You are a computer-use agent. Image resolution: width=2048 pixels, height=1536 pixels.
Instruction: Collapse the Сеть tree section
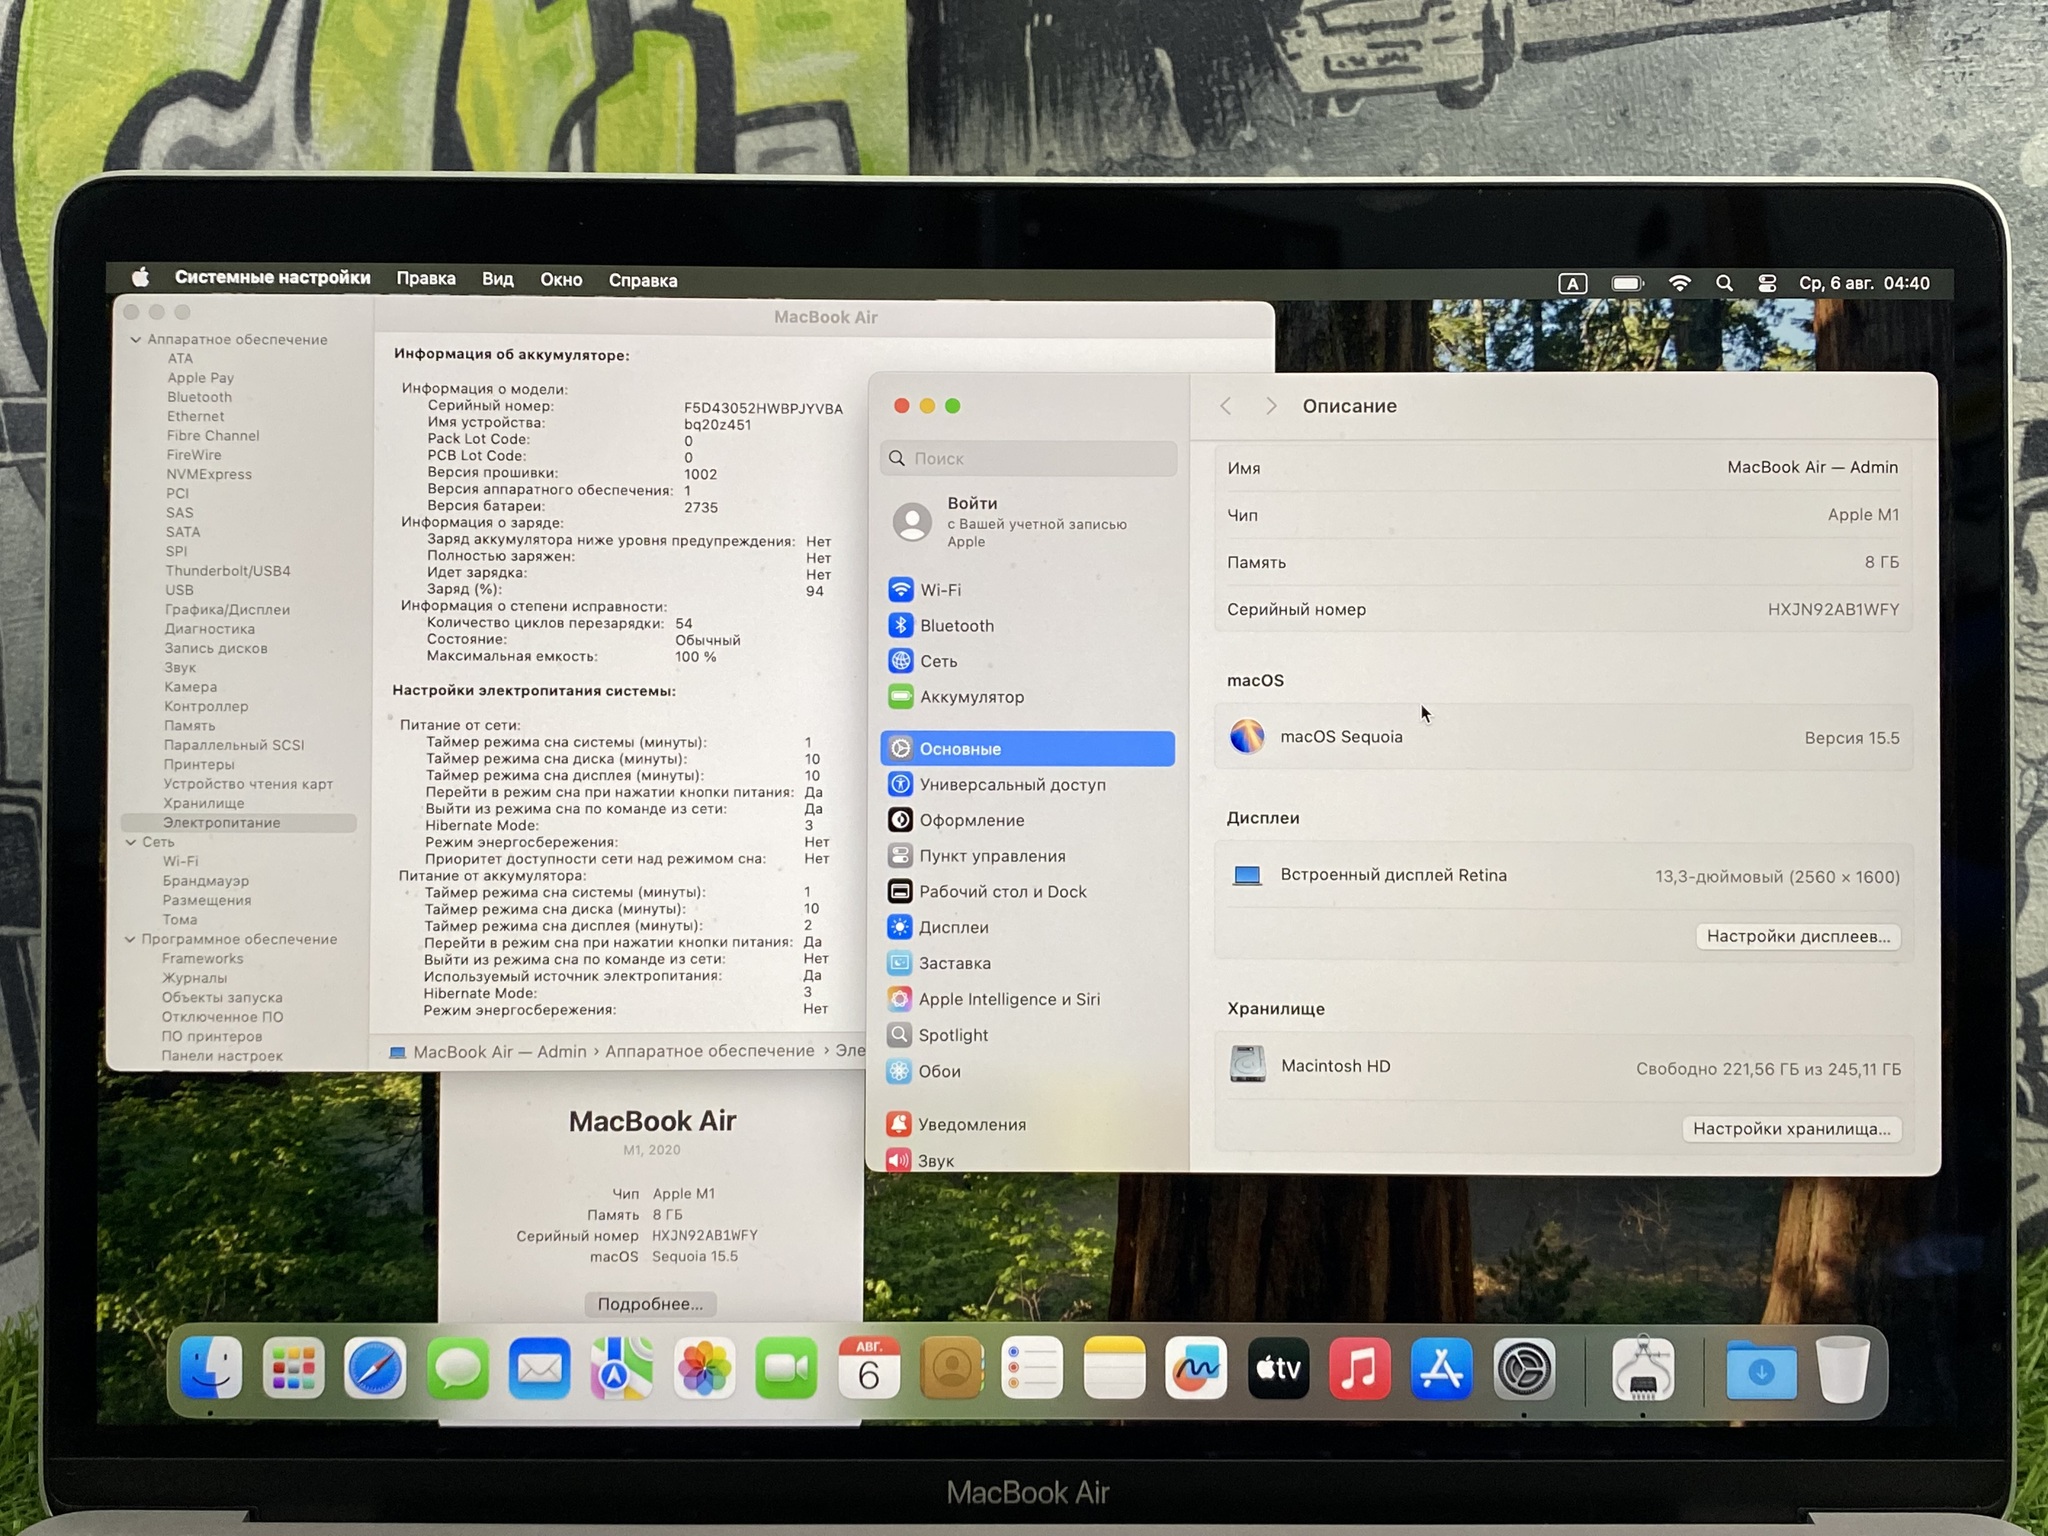[131, 842]
